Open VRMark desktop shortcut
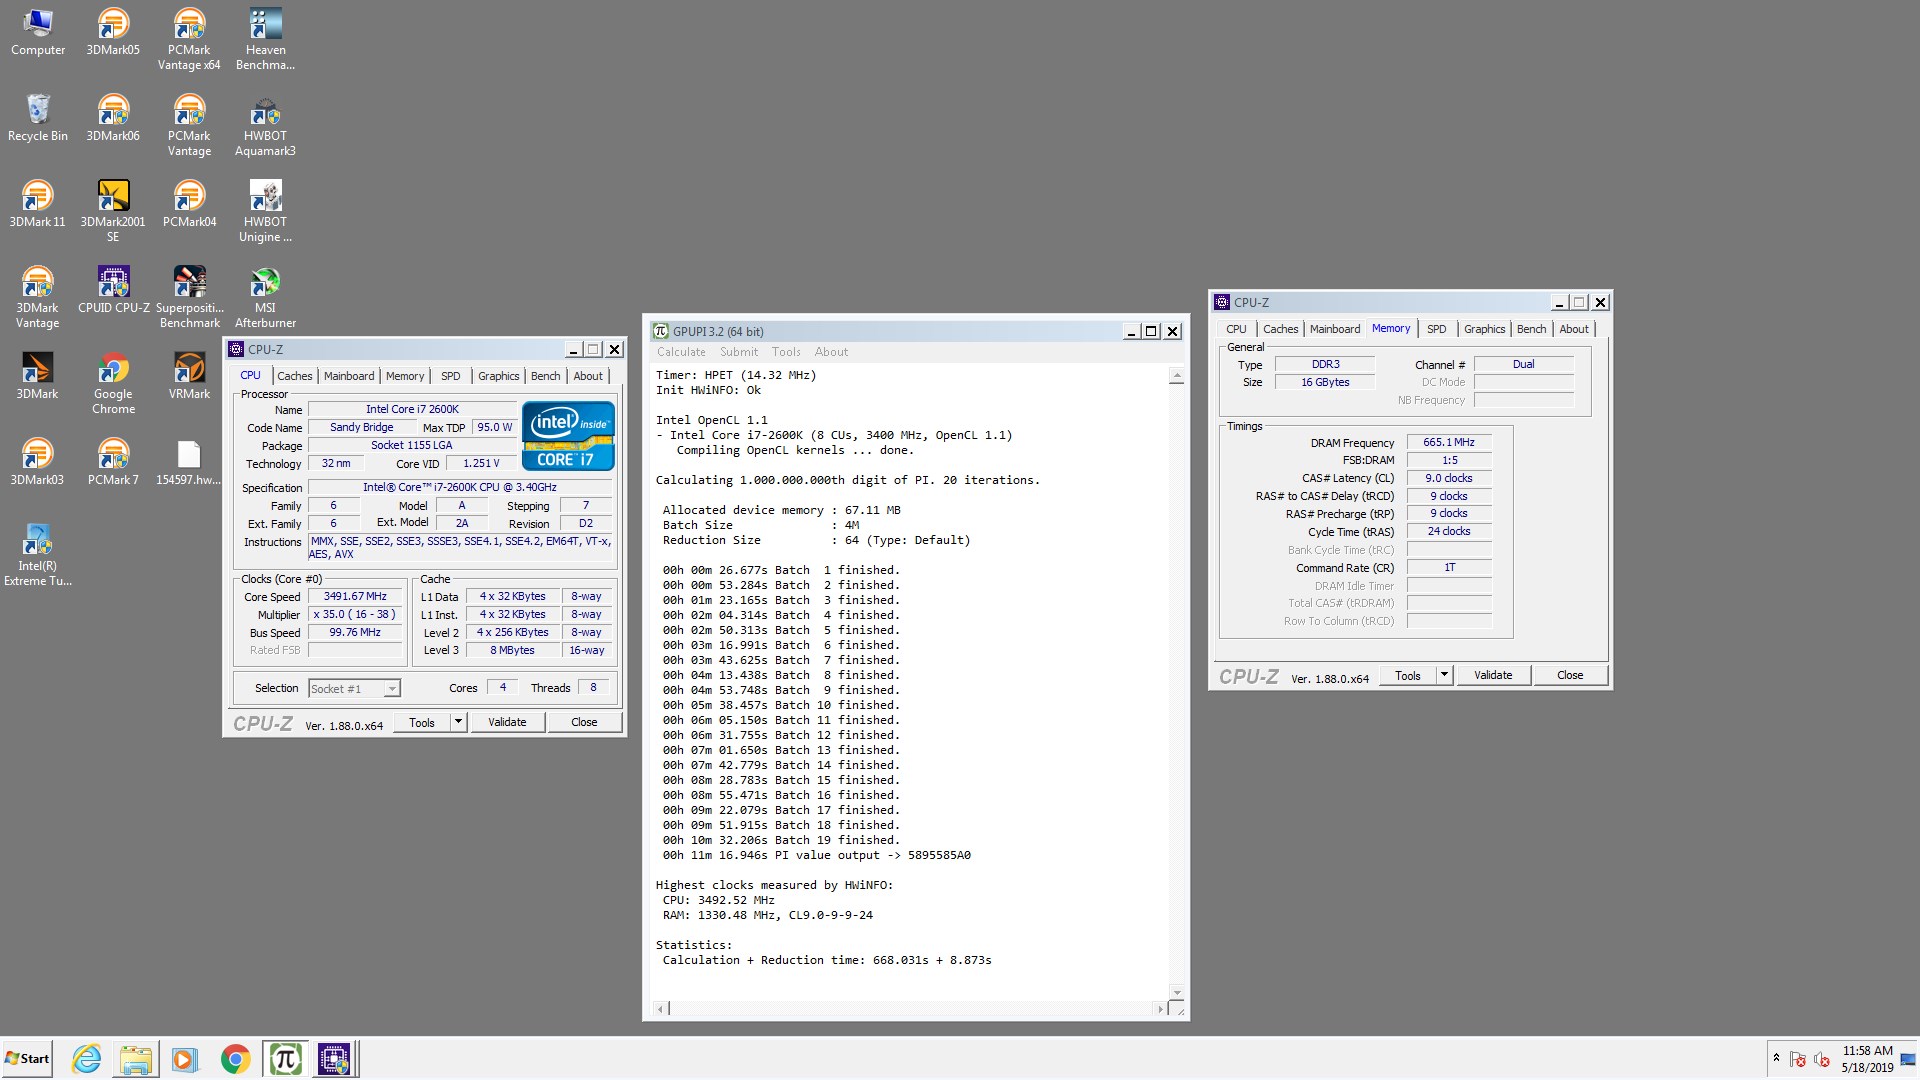This screenshot has width=1920, height=1080. point(189,376)
